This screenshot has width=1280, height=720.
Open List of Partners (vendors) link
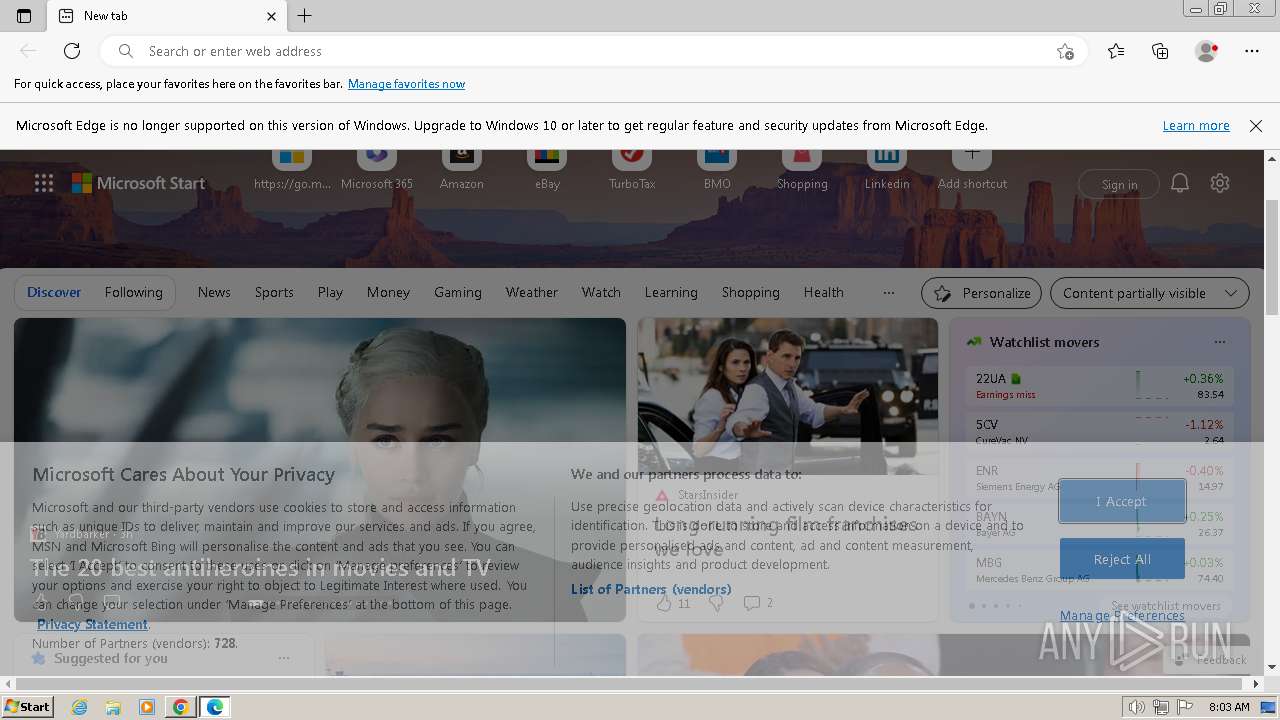pos(651,589)
